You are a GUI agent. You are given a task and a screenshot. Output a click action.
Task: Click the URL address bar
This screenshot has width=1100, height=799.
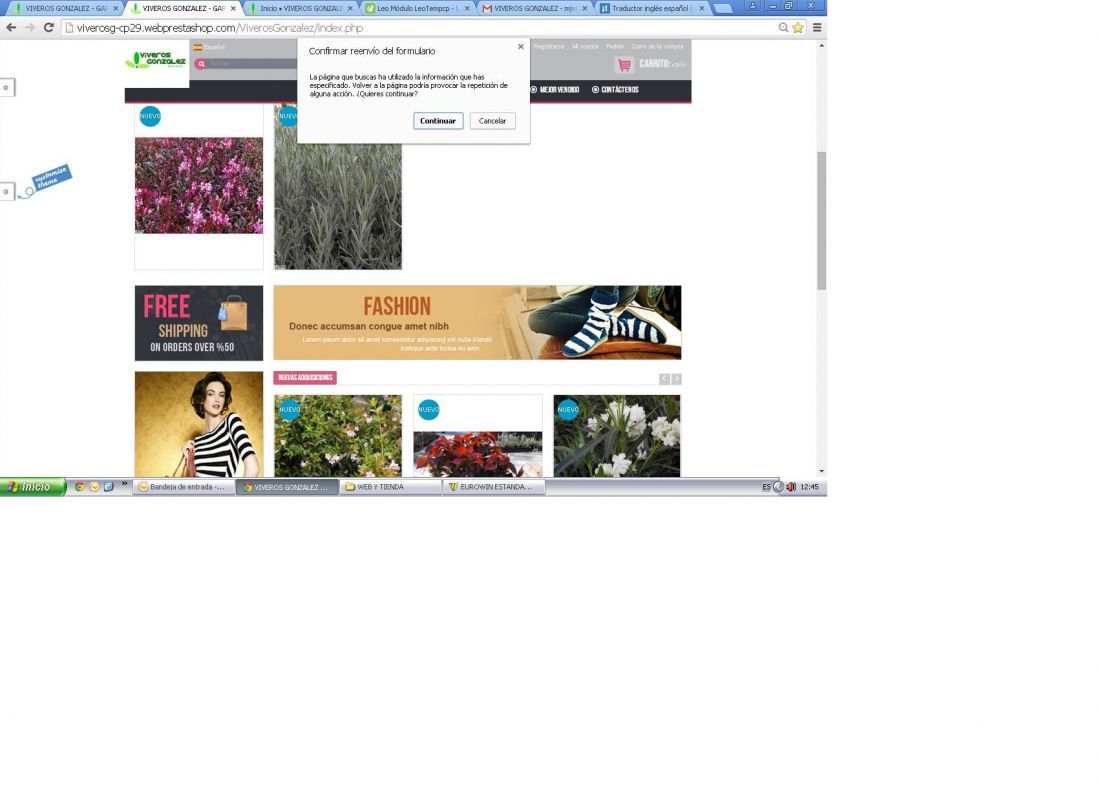click(x=421, y=28)
